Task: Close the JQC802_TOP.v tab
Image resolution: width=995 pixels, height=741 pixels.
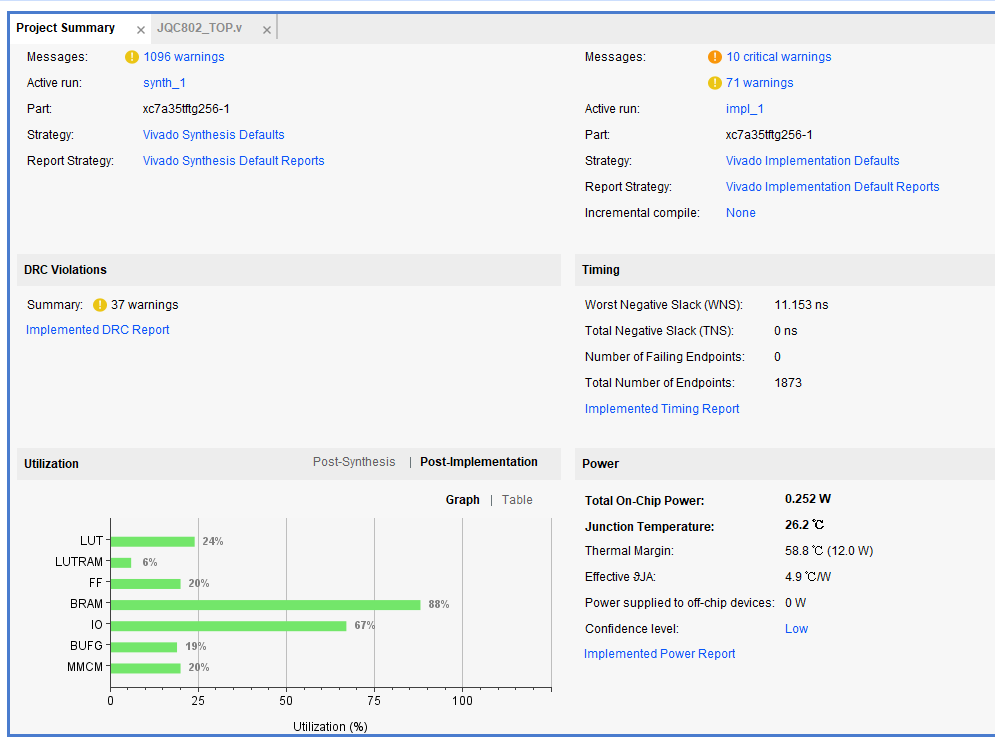Action: (x=267, y=30)
